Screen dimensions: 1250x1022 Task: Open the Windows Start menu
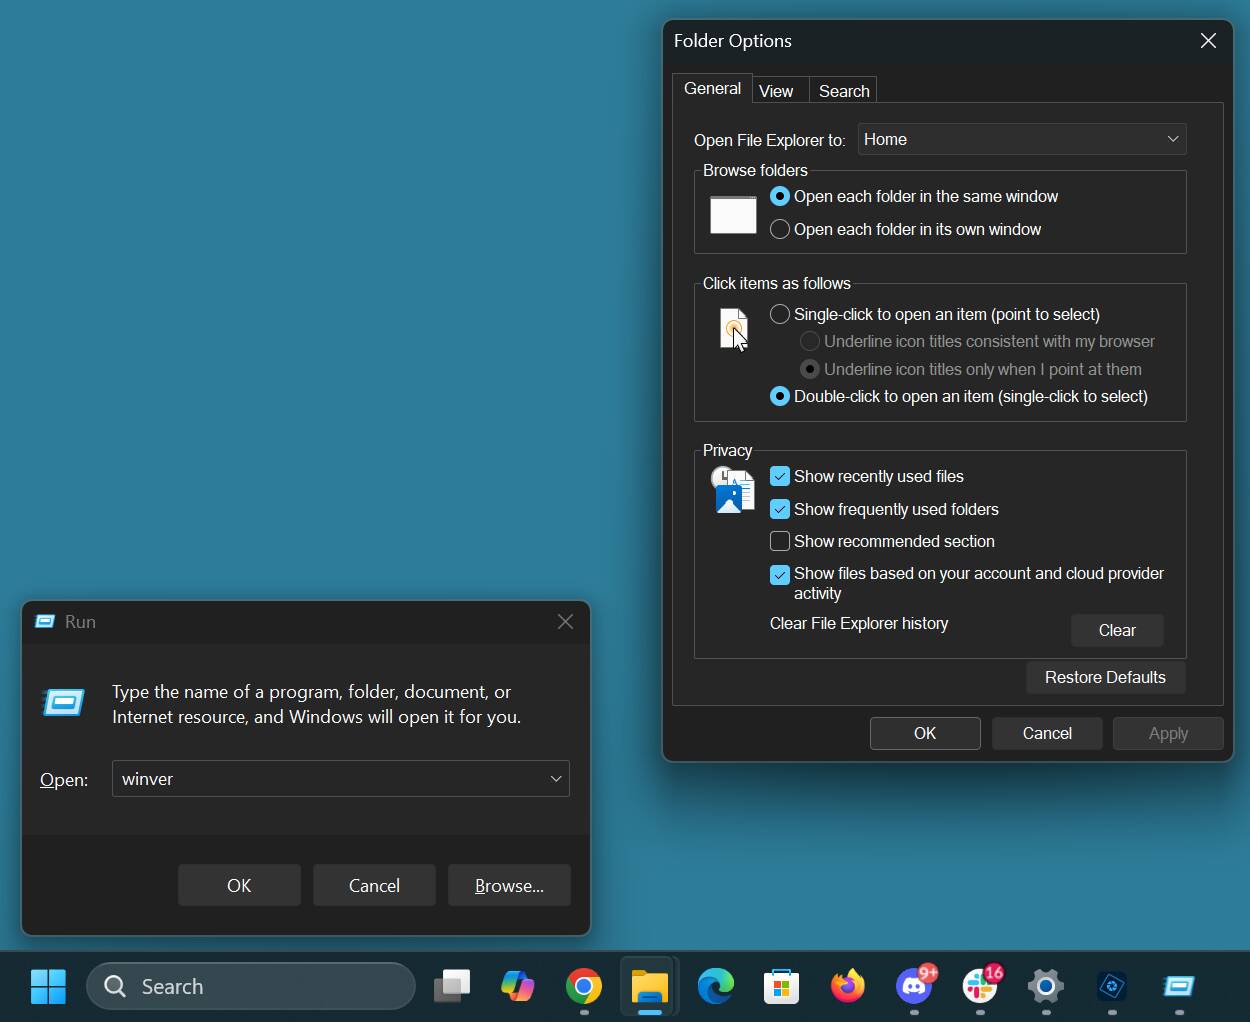point(48,986)
